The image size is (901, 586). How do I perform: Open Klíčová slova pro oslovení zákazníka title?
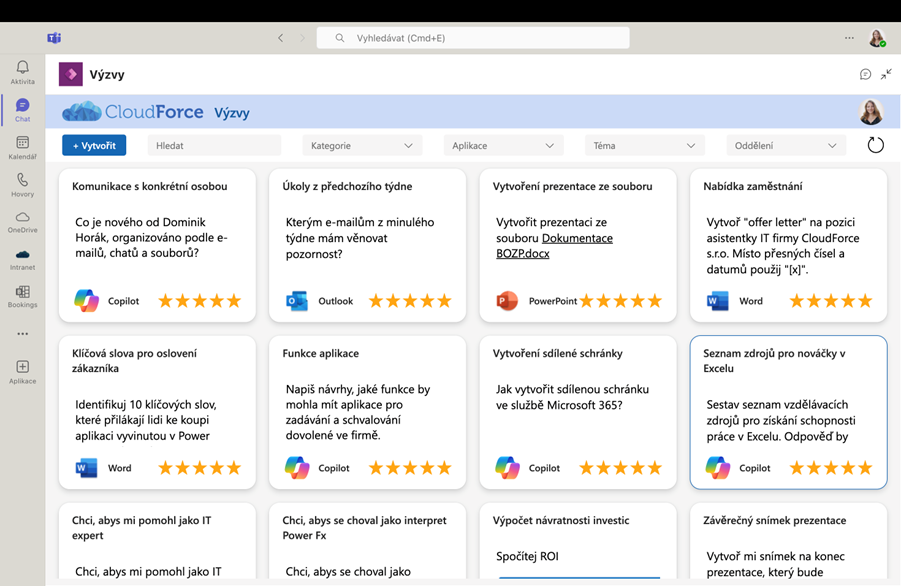coord(134,361)
